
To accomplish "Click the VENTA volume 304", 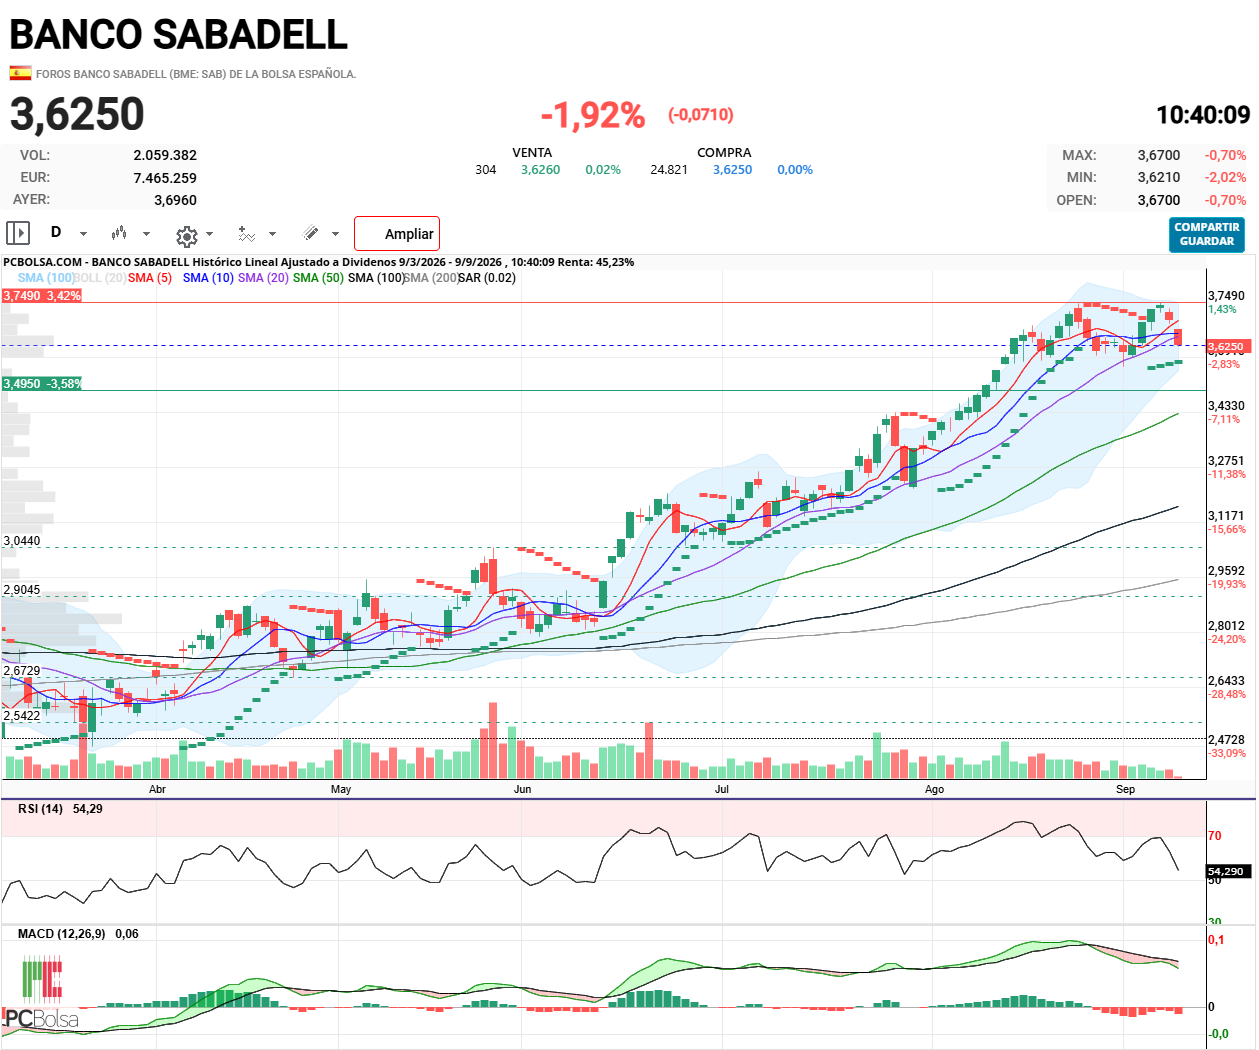I will pyautogui.click(x=486, y=170).
